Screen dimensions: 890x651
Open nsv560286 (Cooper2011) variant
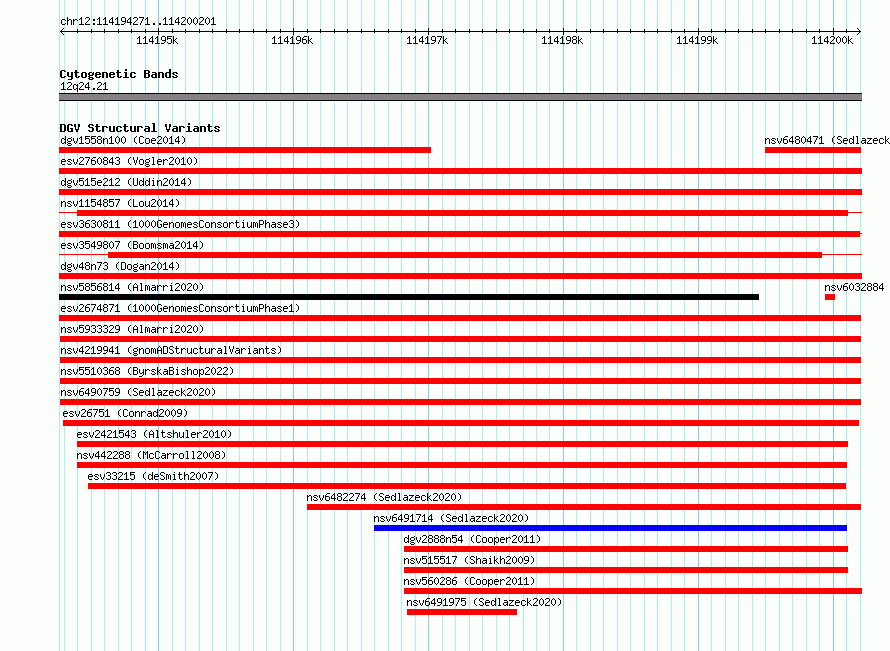[469, 581]
